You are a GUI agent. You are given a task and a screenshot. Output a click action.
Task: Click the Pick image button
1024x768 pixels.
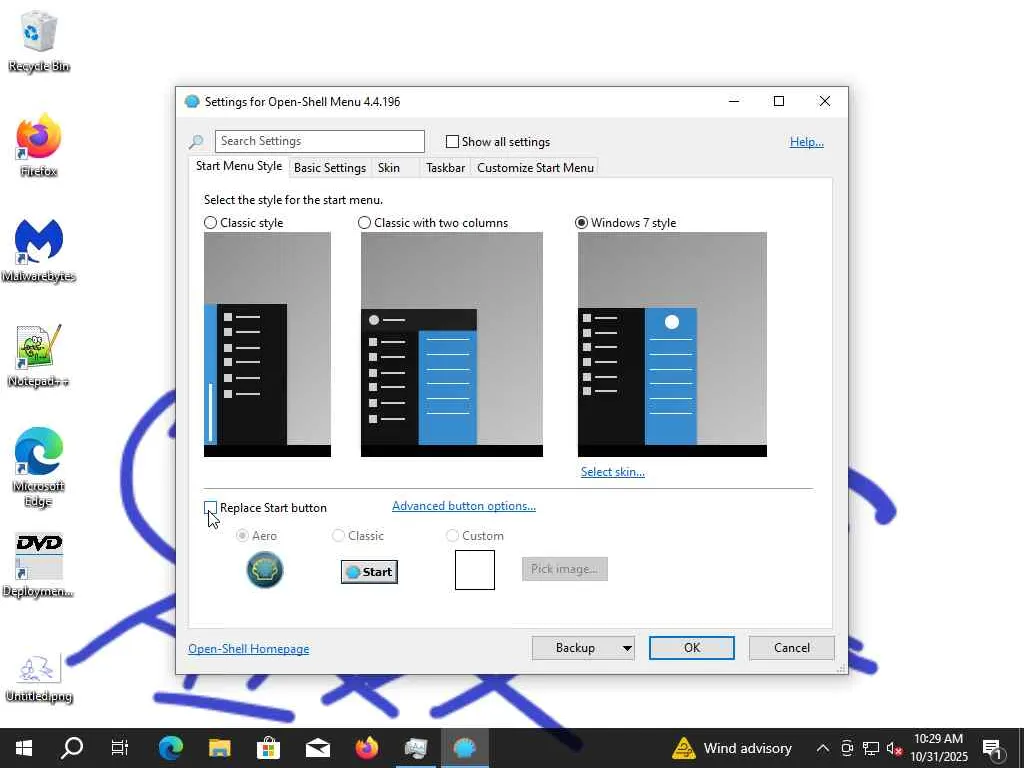point(564,569)
